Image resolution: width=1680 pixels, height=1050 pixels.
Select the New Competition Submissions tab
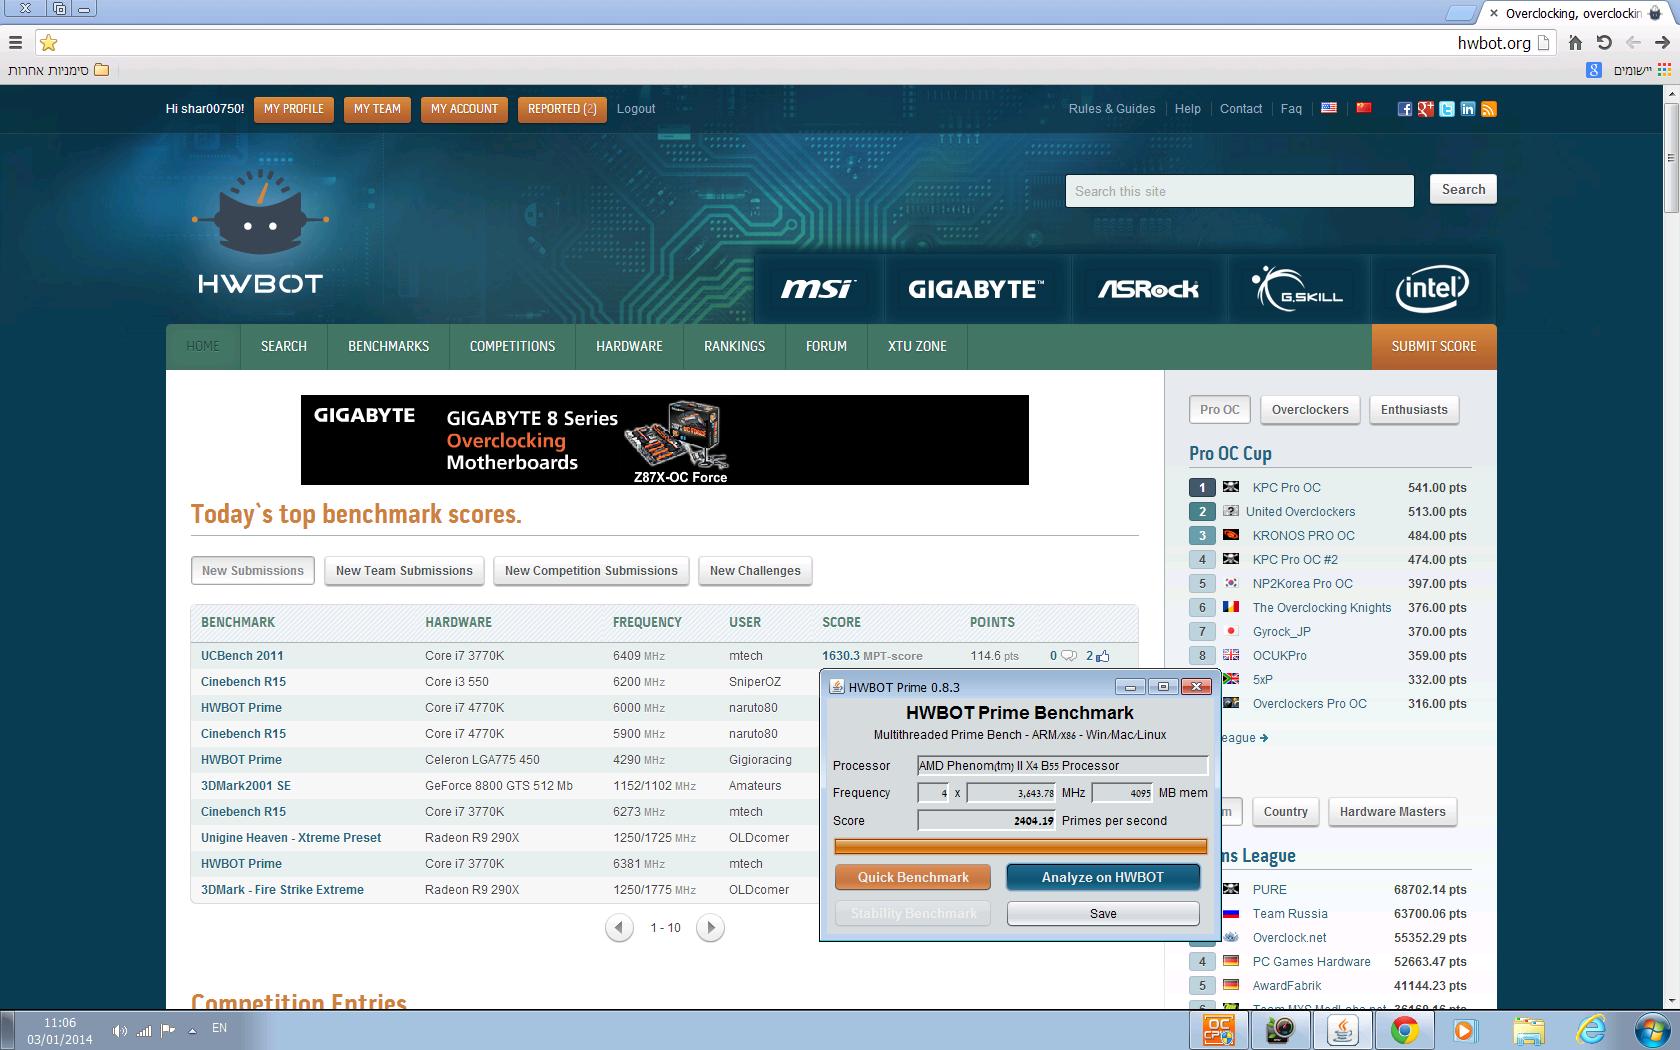(x=591, y=571)
